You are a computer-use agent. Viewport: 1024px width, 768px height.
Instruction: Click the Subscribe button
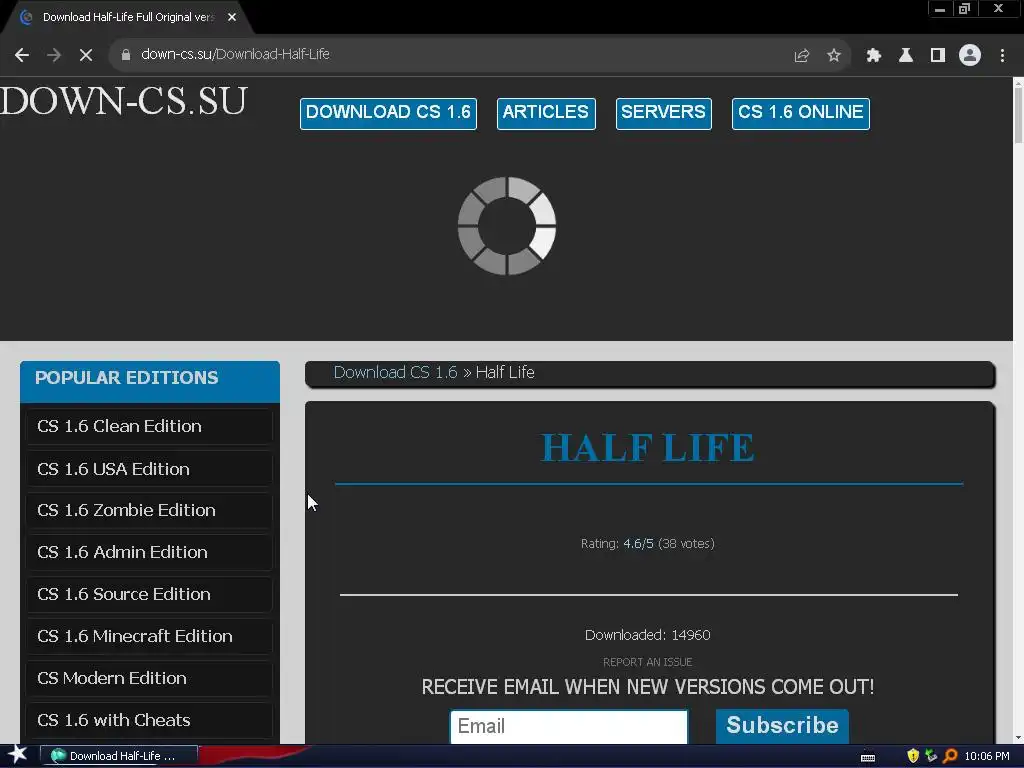coord(782,726)
